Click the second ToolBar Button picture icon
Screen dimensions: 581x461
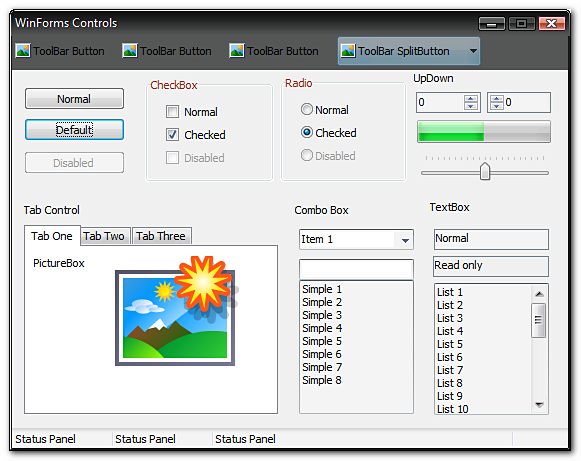click(x=130, y=50)
